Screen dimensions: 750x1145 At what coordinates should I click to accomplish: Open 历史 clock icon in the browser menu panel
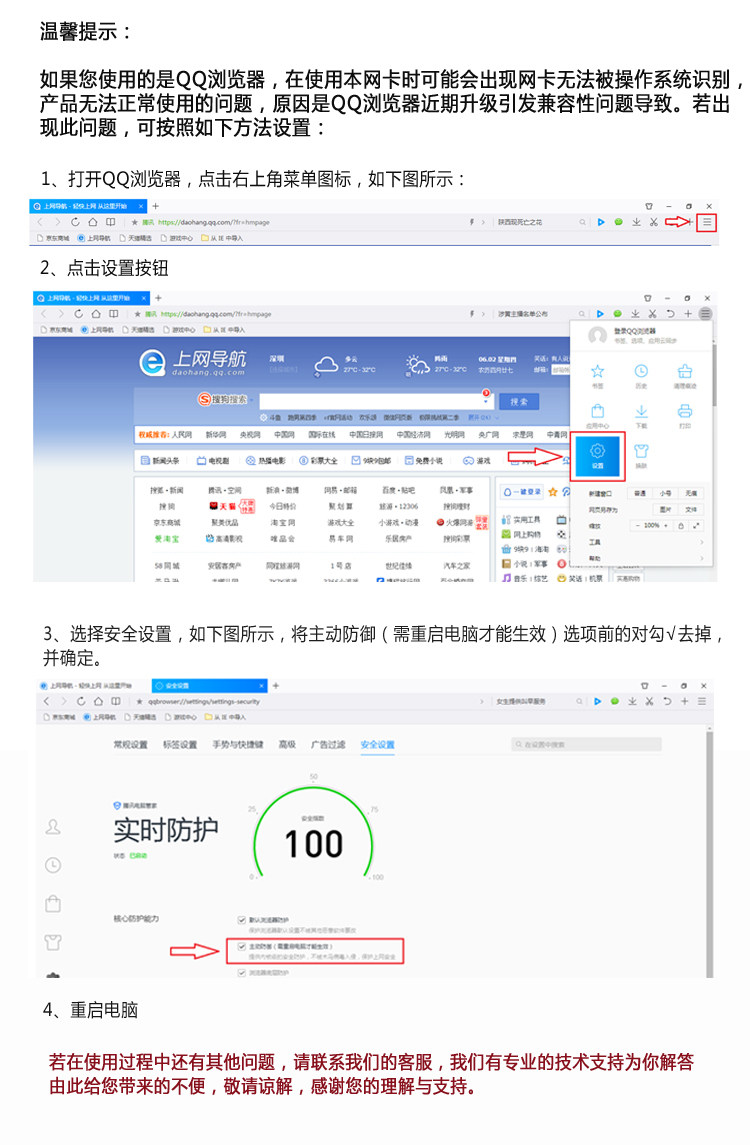pos(641,371)
